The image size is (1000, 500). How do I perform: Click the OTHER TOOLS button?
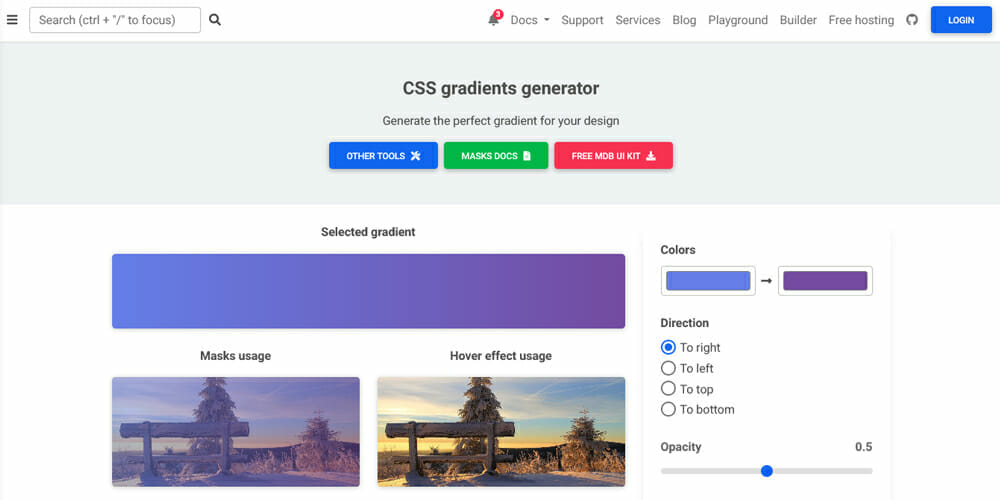point(383,156)
